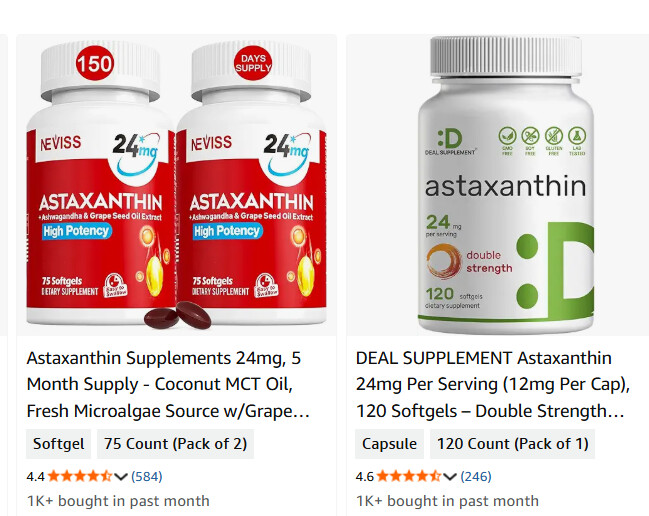Viewport: 649px width, 516px height.
Task: Expand the rating chevron beside 4.4 stars
Action: (121, 477)
